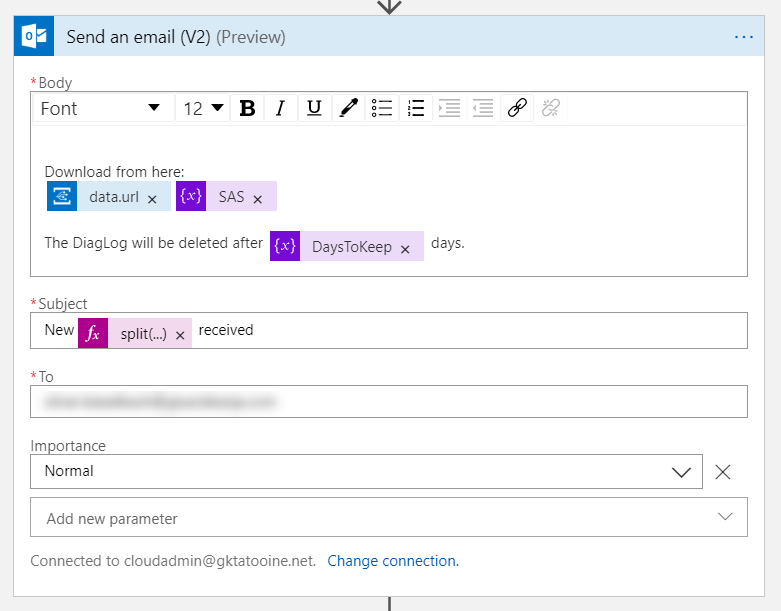Insert a numbered list
781x611 pixels.
[416, 109]
